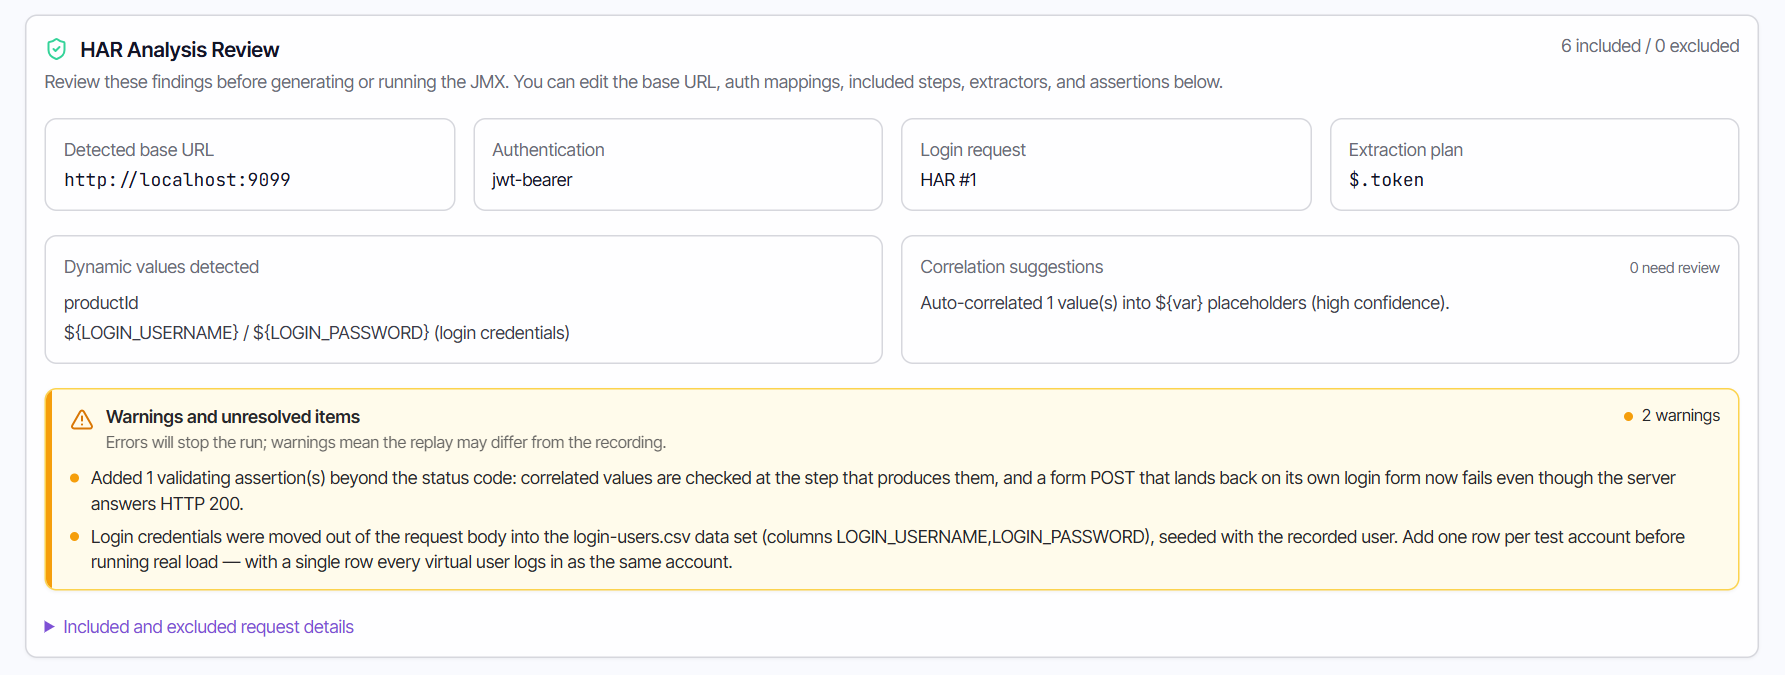Click the shield check icon beside HAR Analysis Review
This screenshot has width=1785, height=675.
[57, 49]
